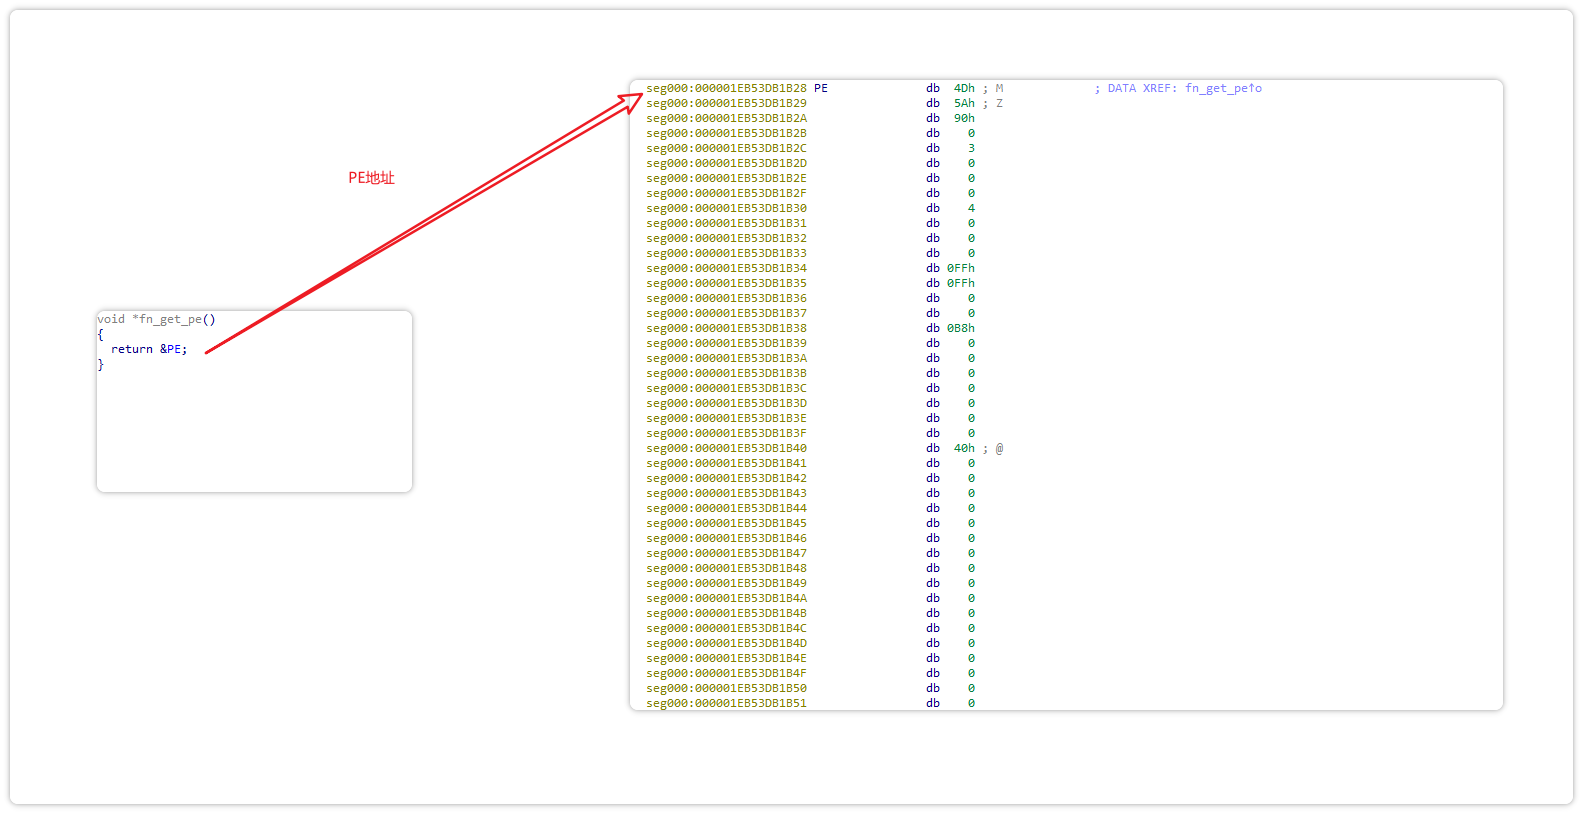The image size is (1583, 814).
Task: Click address seg000:000001EB53DB1B36
Action: [726, 298]
